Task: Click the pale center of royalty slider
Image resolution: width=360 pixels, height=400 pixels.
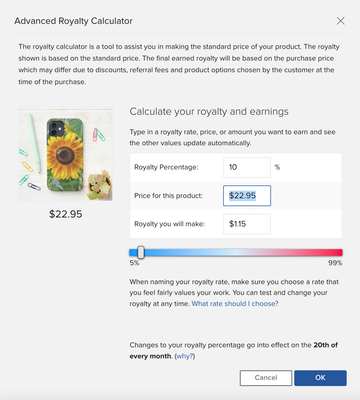Action: 236,252
